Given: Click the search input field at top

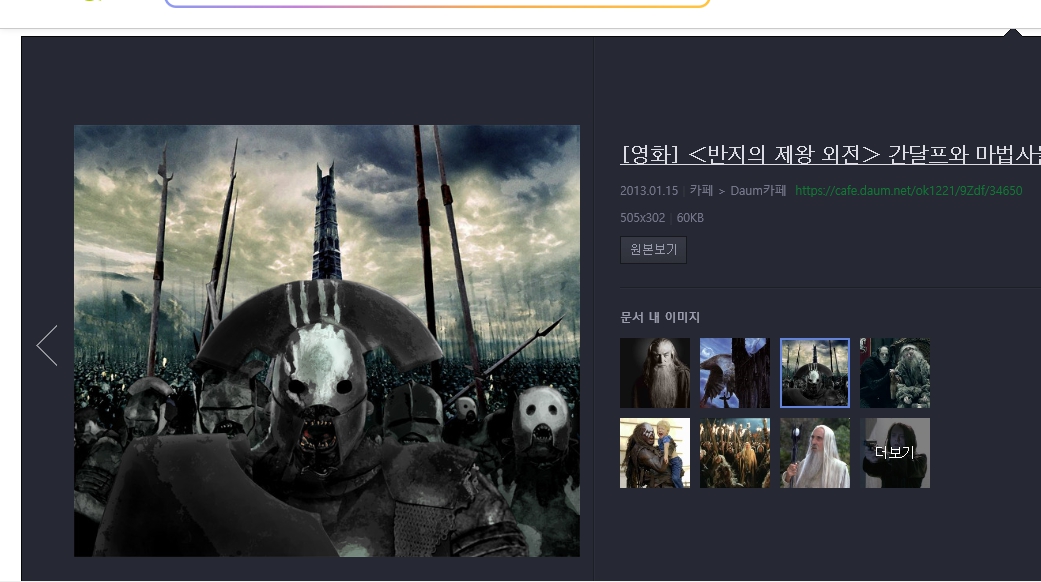Looking at the screenshot, I should (438, 3).
